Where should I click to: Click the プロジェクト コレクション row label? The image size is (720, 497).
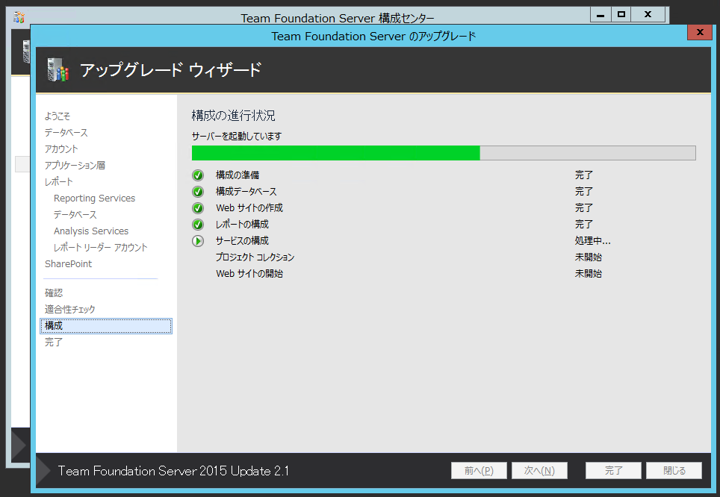pos(255,257)
